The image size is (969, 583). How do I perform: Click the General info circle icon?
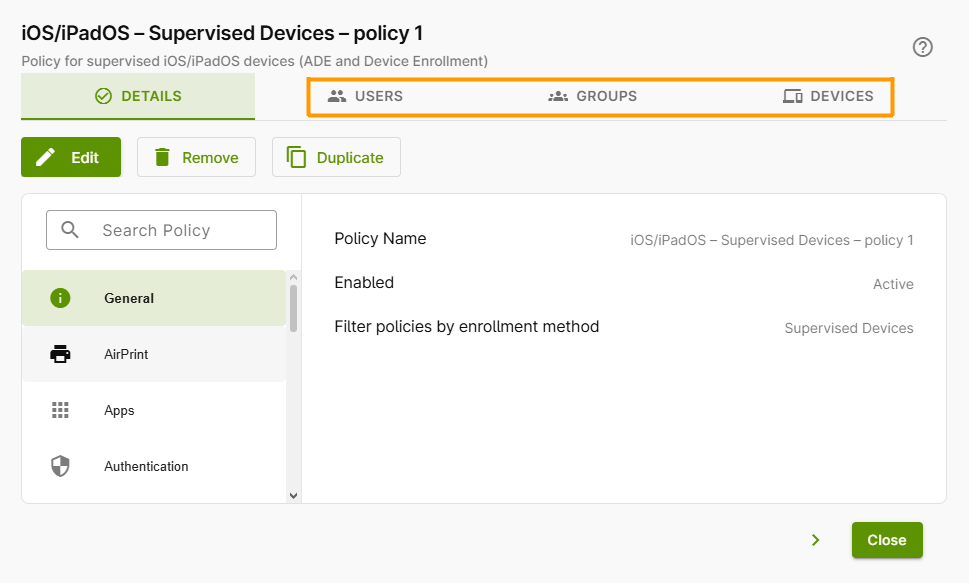[60, 298]
